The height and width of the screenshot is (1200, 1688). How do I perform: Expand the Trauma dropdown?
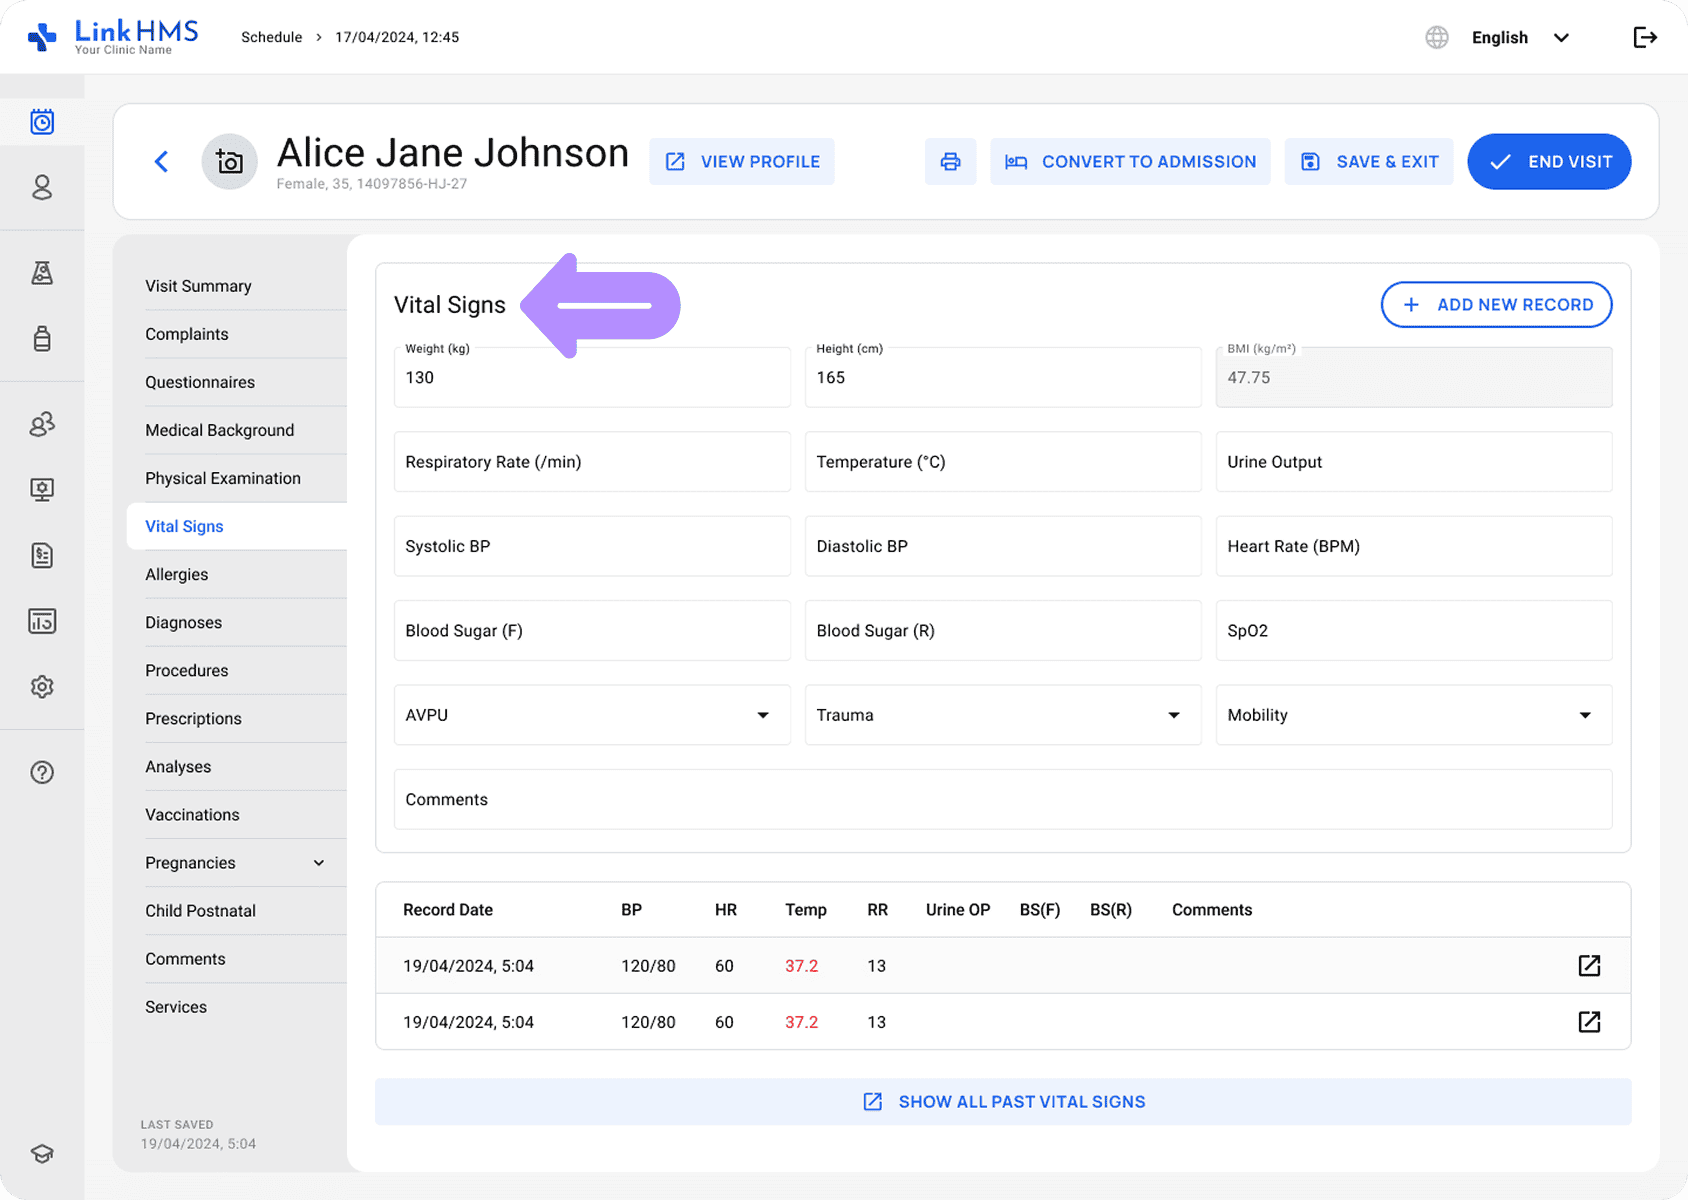(1002, 715)
